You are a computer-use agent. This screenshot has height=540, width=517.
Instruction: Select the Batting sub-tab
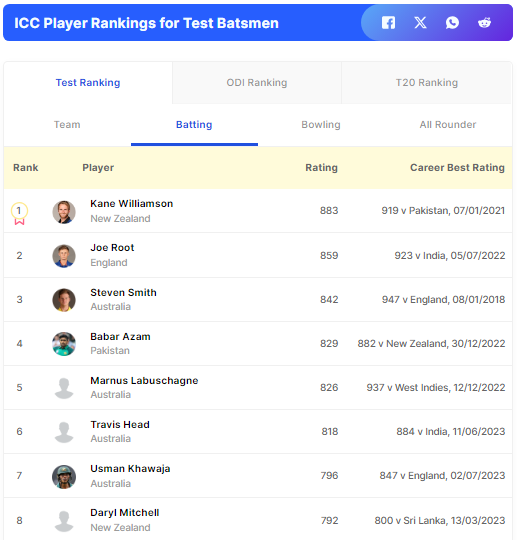194,125
